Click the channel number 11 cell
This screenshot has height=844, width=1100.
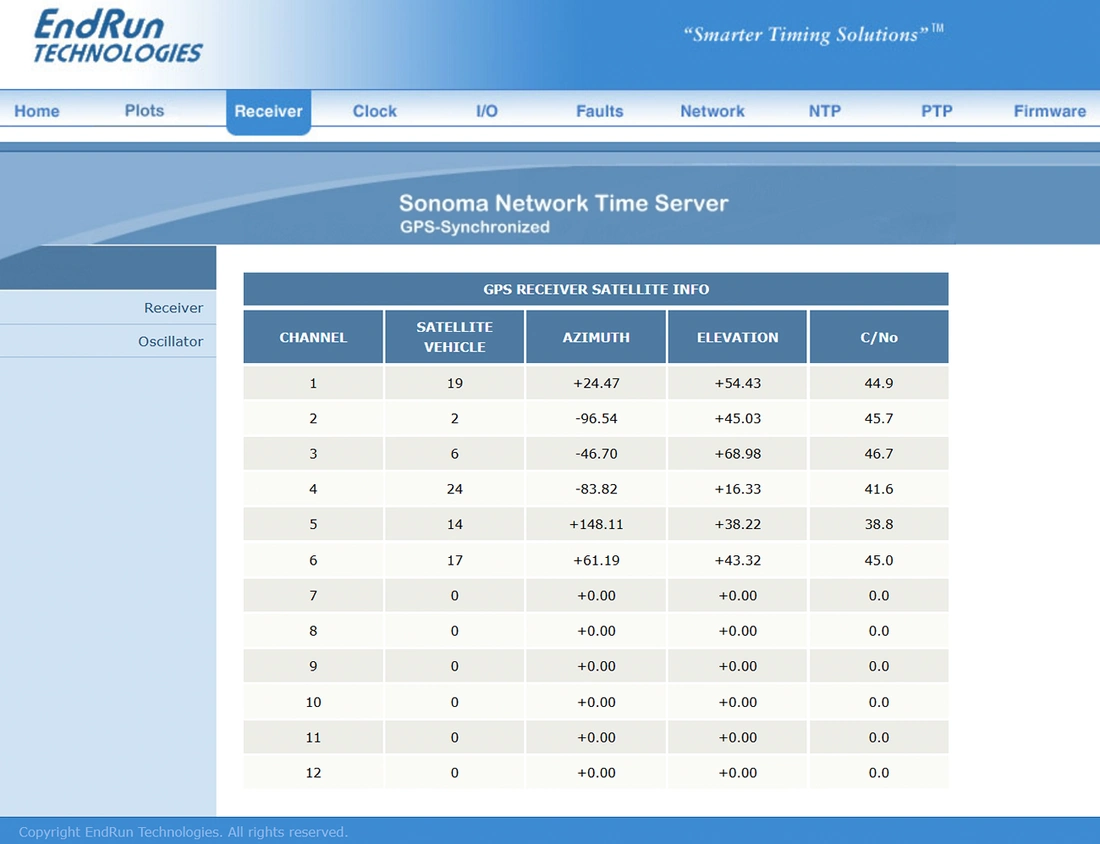[x=313, y=737]
